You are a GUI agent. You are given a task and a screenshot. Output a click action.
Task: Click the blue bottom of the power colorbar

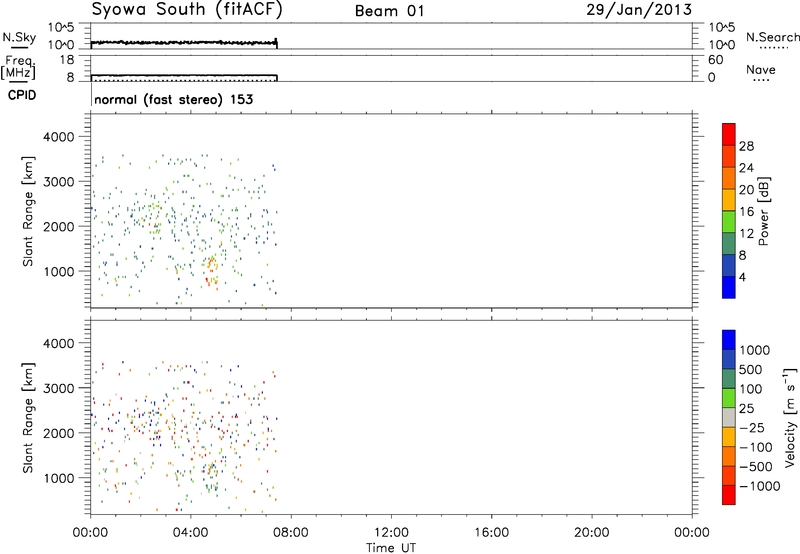coord(729,287)
